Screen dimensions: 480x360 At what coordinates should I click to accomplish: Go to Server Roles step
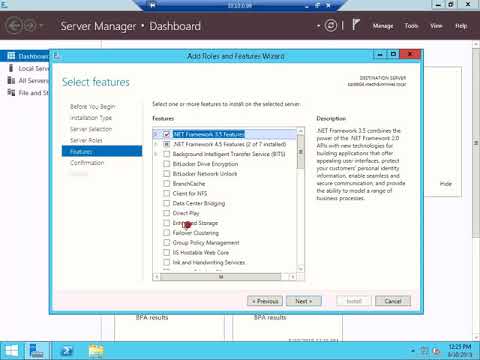tap(86, 140)
